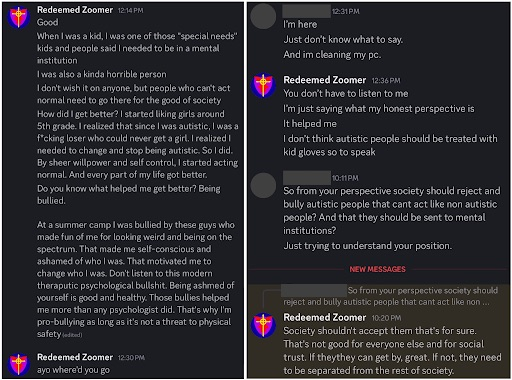
Task: Click Redeemed Zoomer avatar beside 12:30 PM message
Action: point(19,364)
